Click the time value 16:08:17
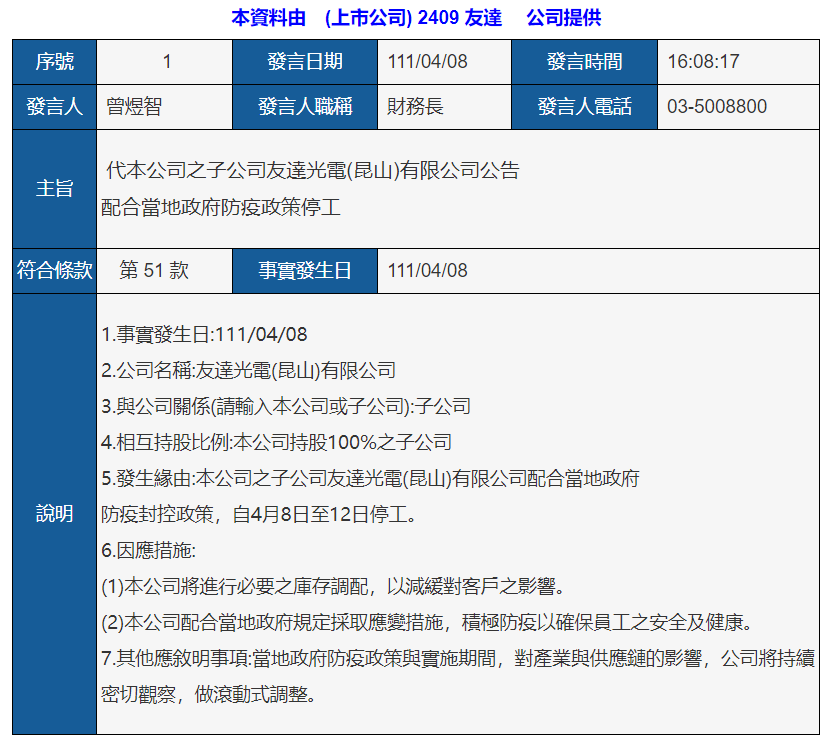Screen dimensions: 834x740 tap(703, 62)
